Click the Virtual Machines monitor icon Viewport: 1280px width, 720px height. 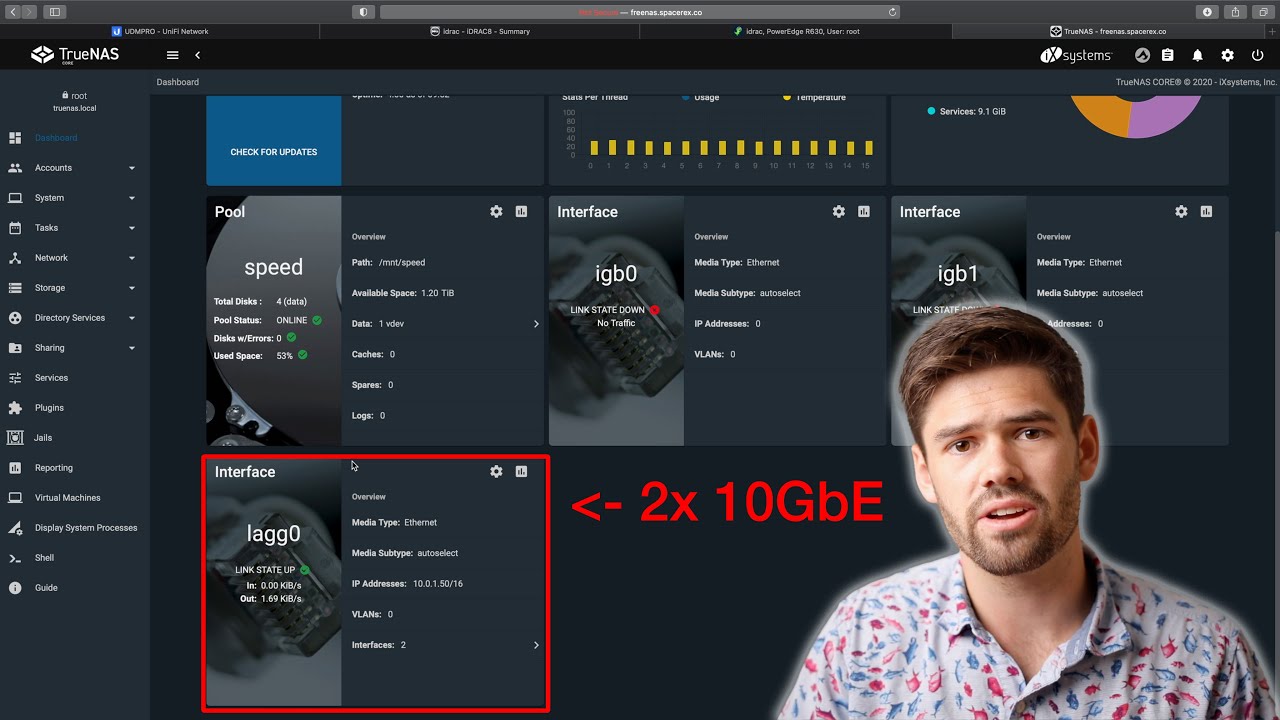click(15, 498)
